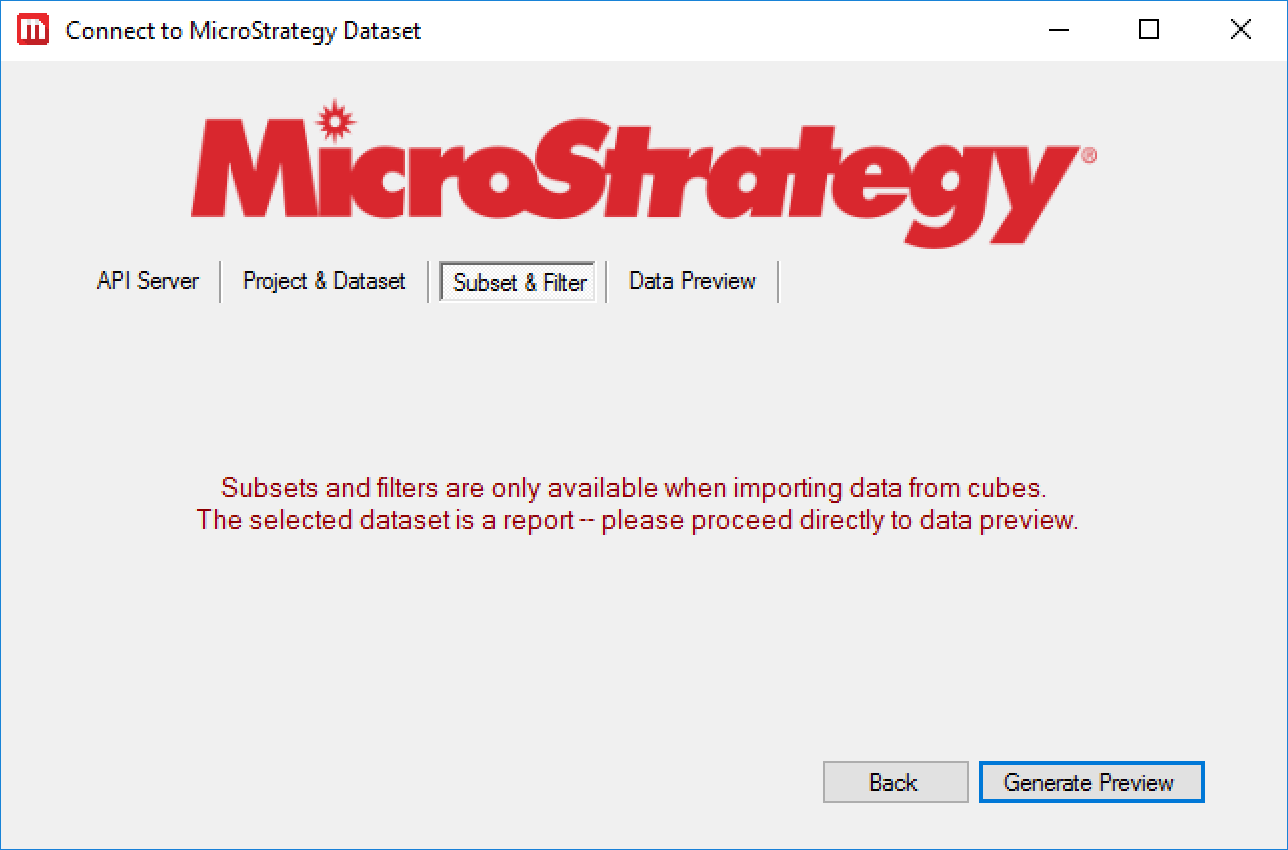1288x850 pixels.
Task: Switch to the API Server tab
Action: point(147,281)
